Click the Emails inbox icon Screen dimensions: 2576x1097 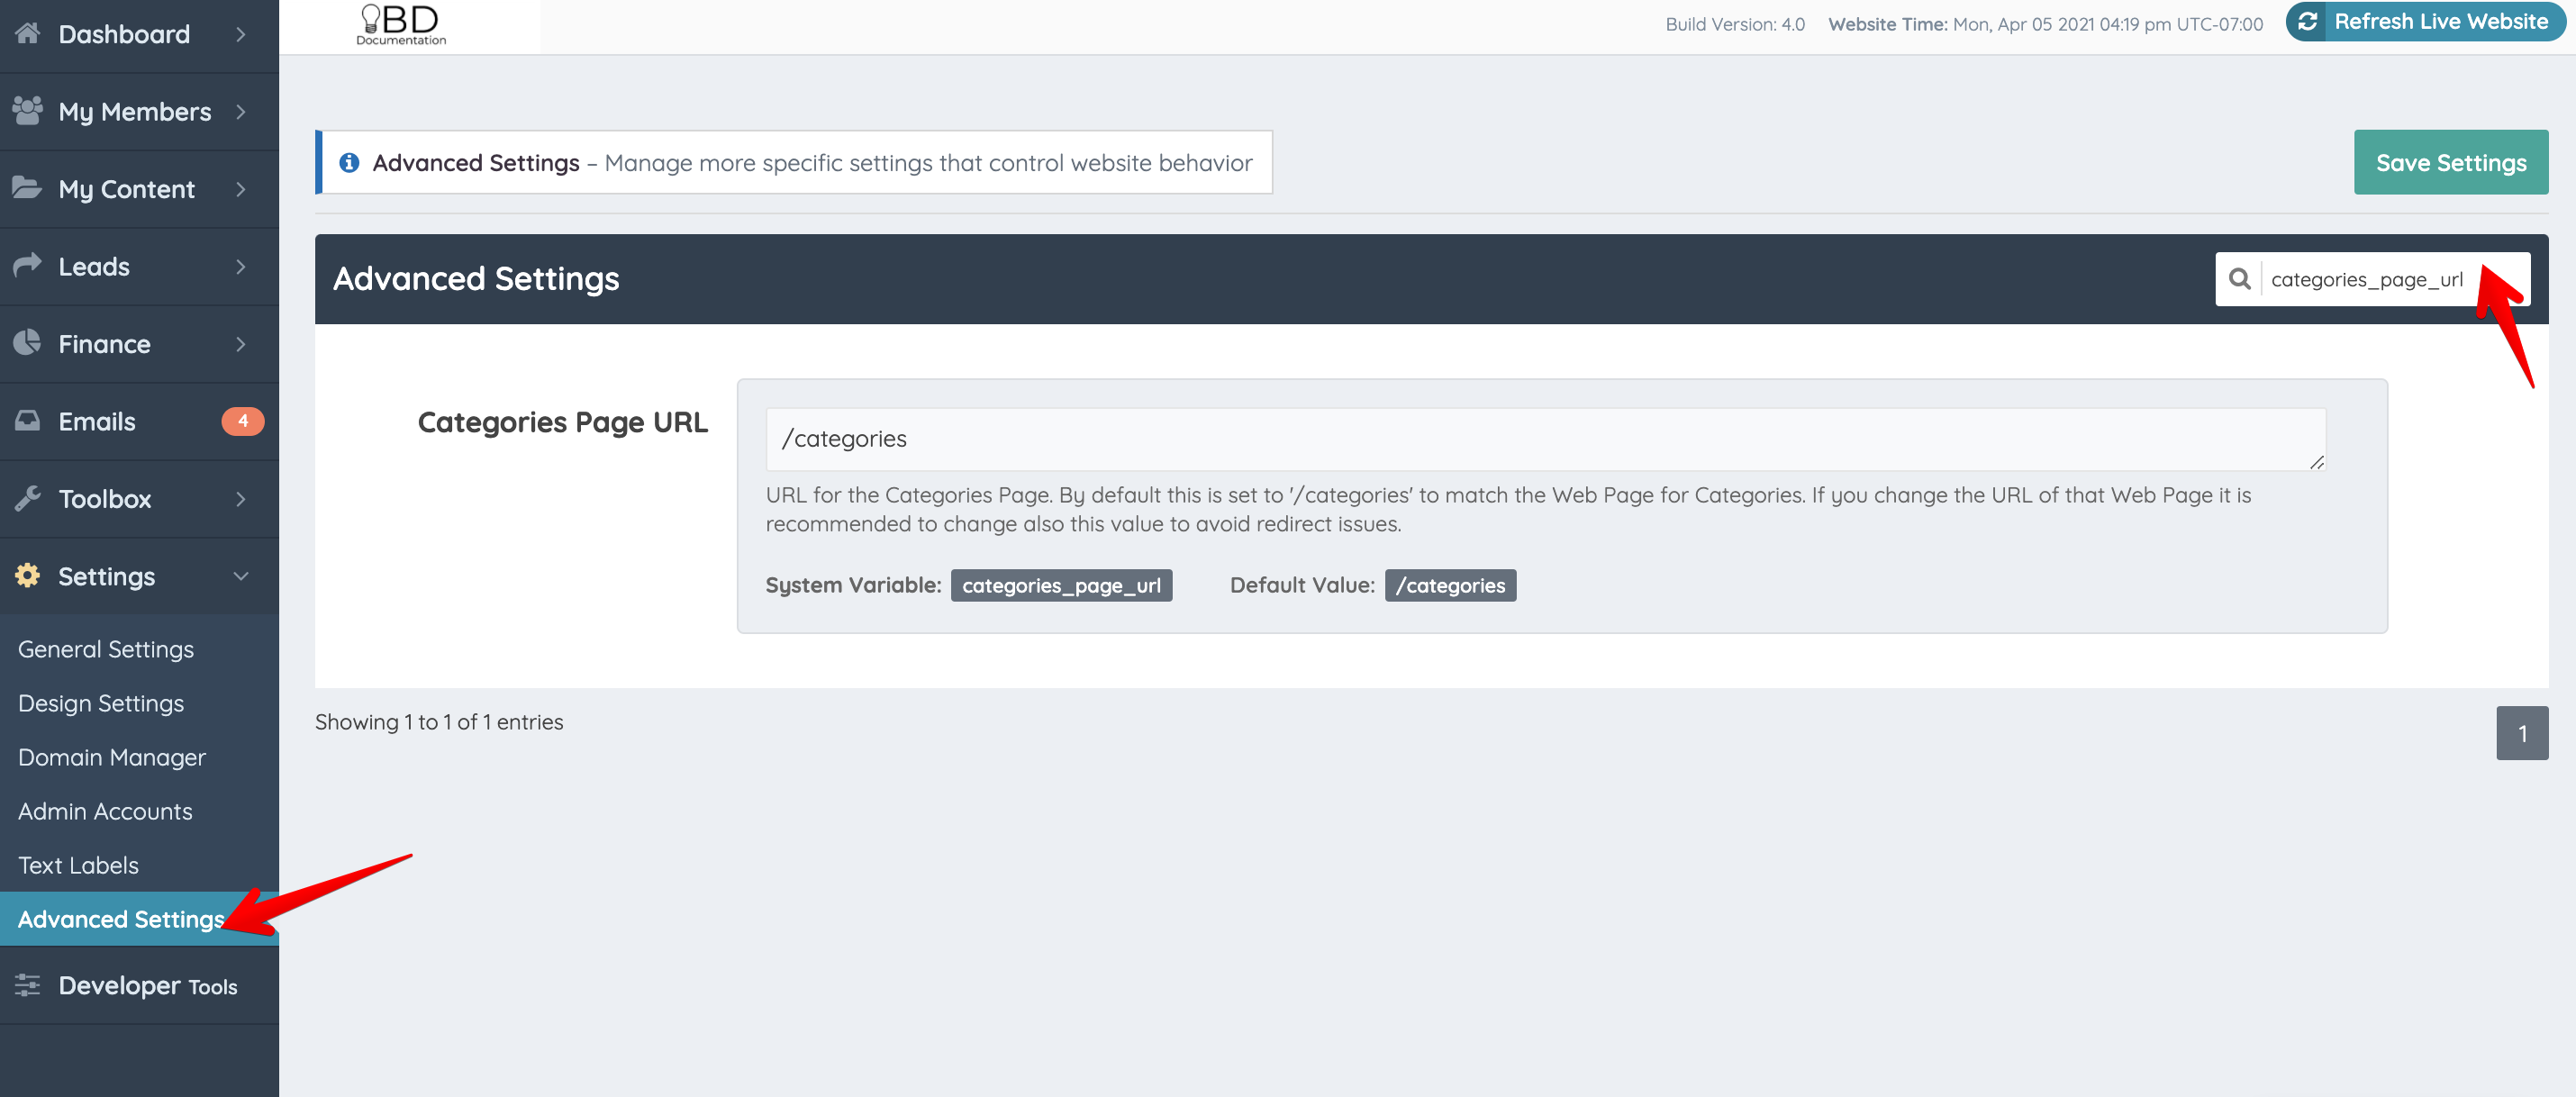pyautogui.click(x=28, y=420)
